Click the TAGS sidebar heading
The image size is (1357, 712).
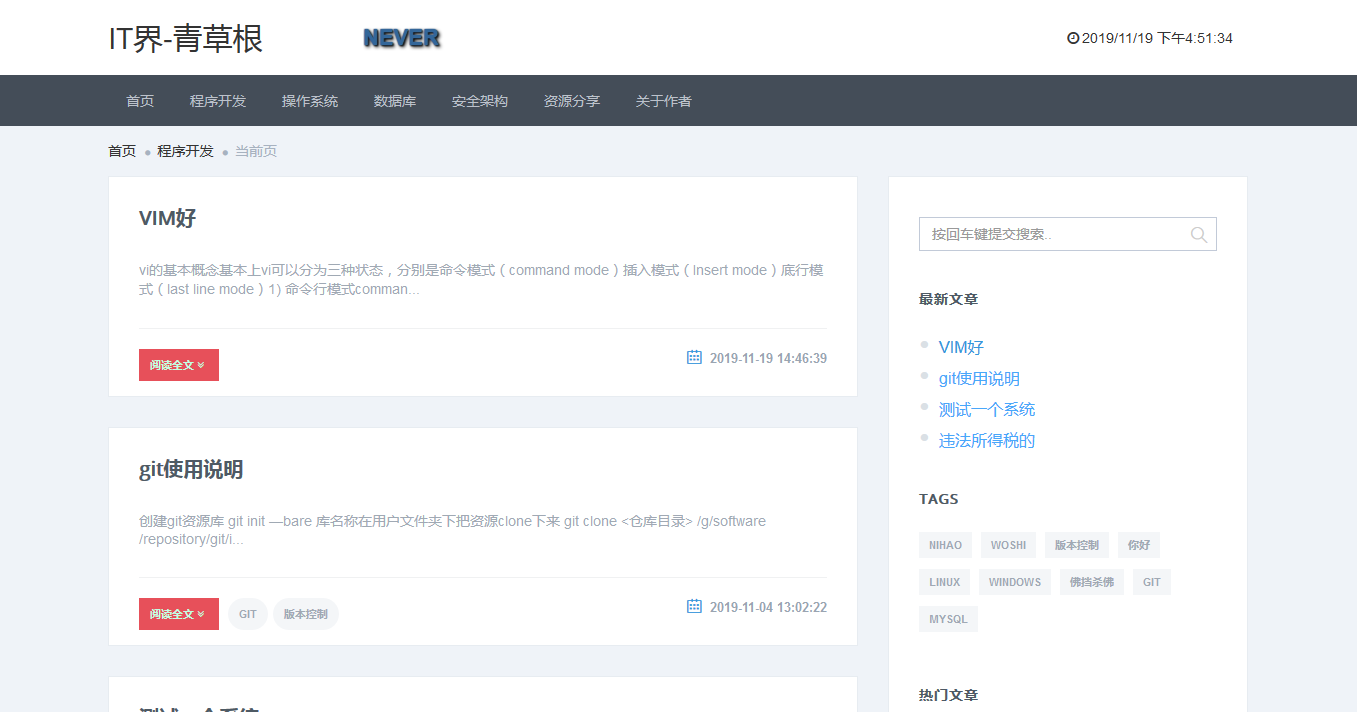click(x=938, y=499)
